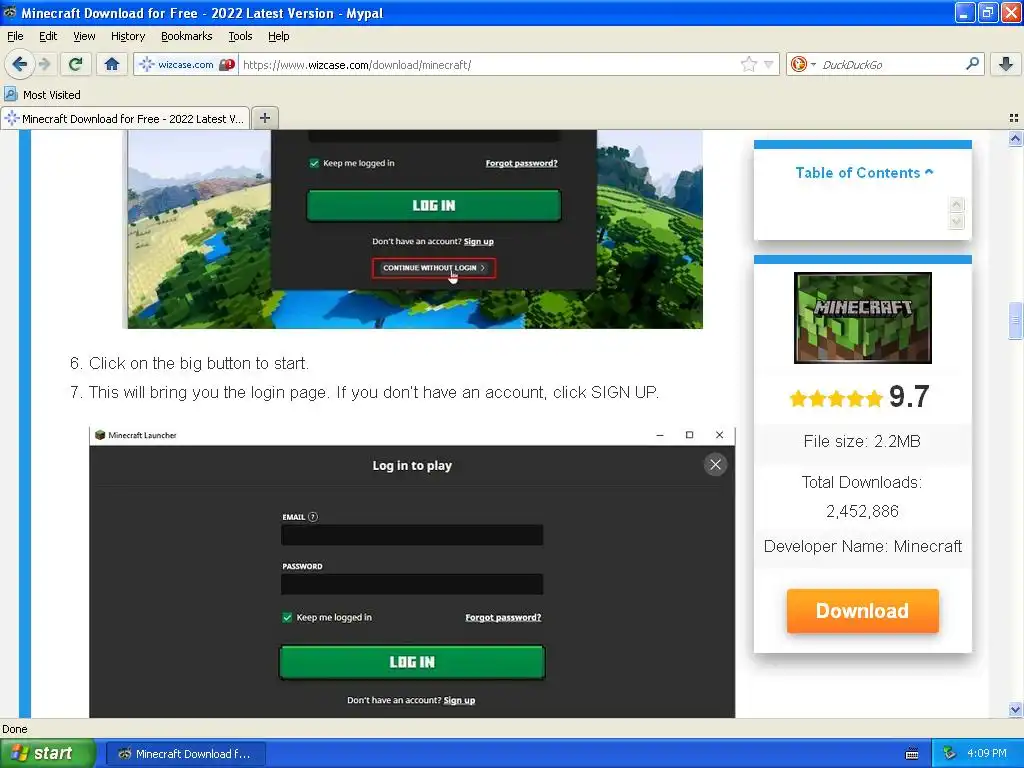The height and width of the screenshot is (768, 1024).
Task: Click red blocked-content badge beside wizcase.com
Action: [x=227, y=64]
